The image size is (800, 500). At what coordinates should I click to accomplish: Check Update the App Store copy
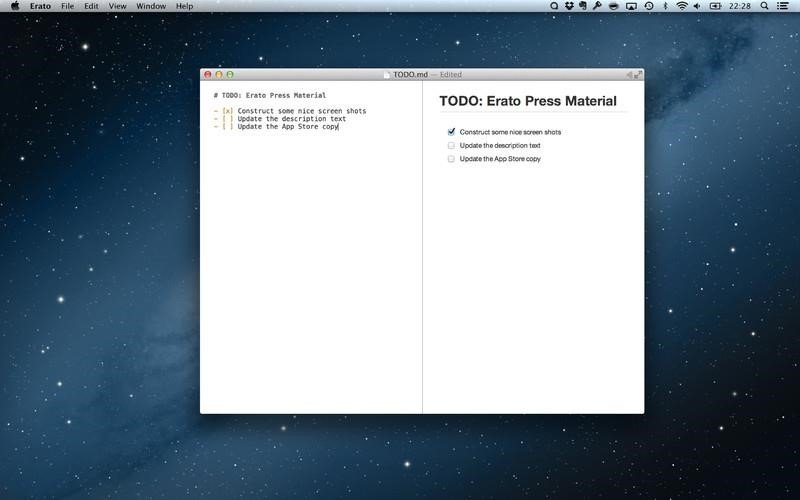pos(451,159)
